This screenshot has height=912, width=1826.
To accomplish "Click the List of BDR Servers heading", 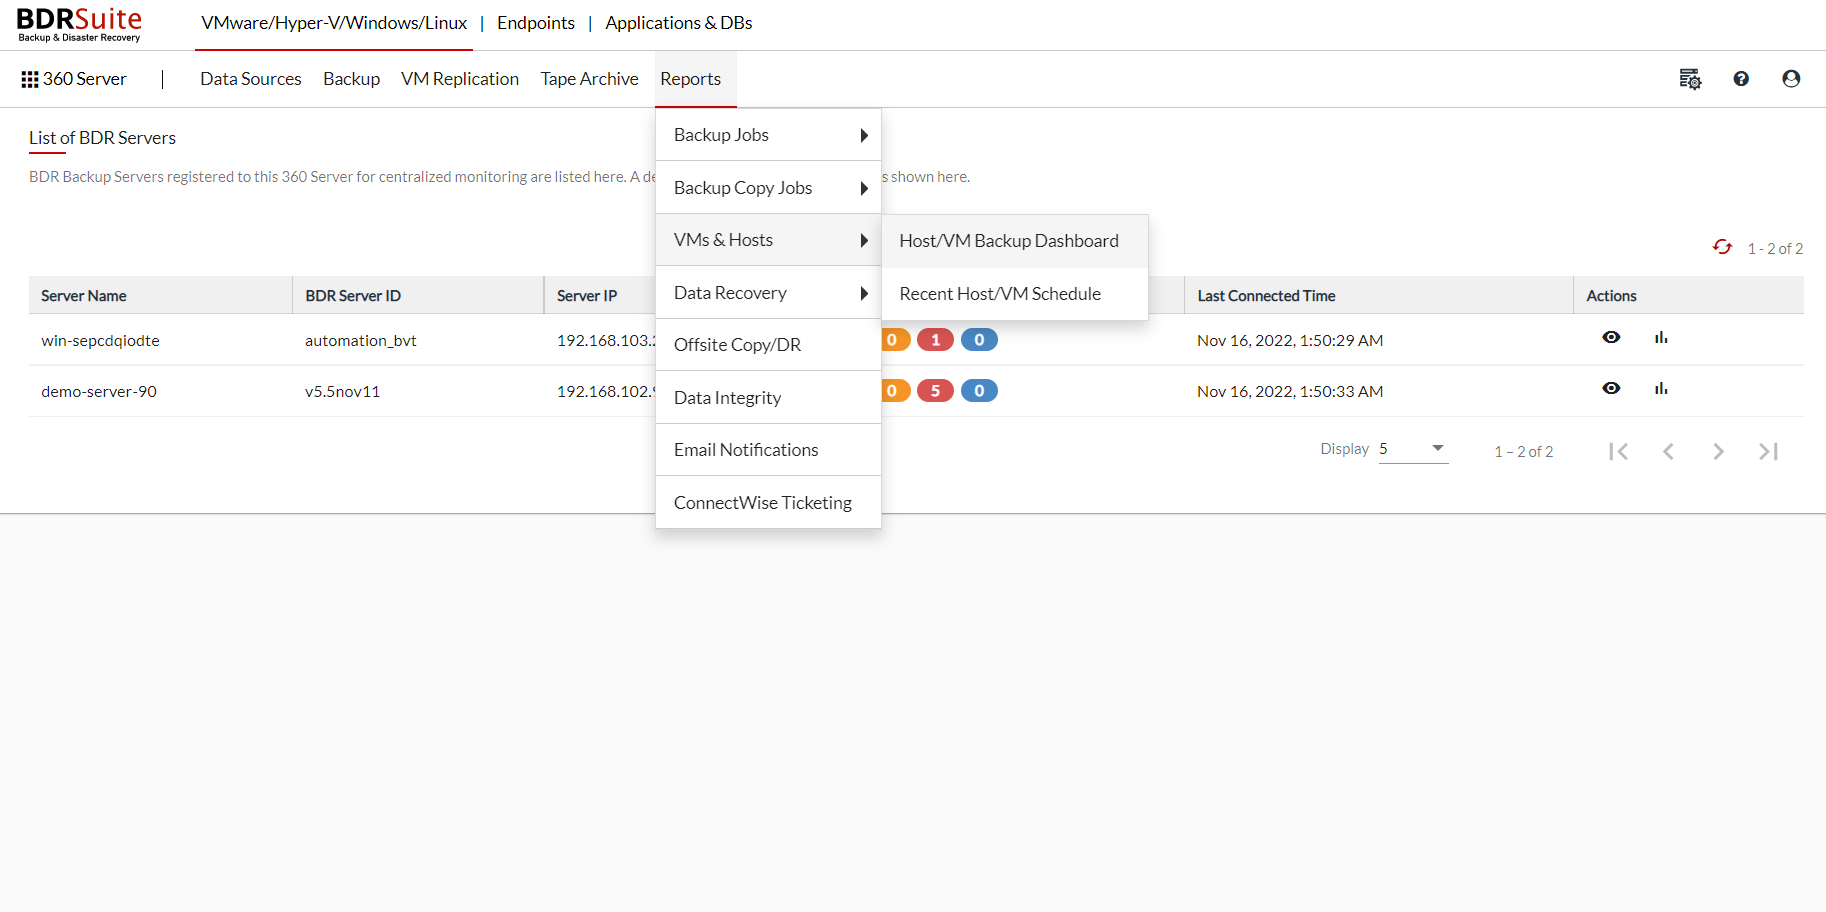I will [x=102, y=138].
